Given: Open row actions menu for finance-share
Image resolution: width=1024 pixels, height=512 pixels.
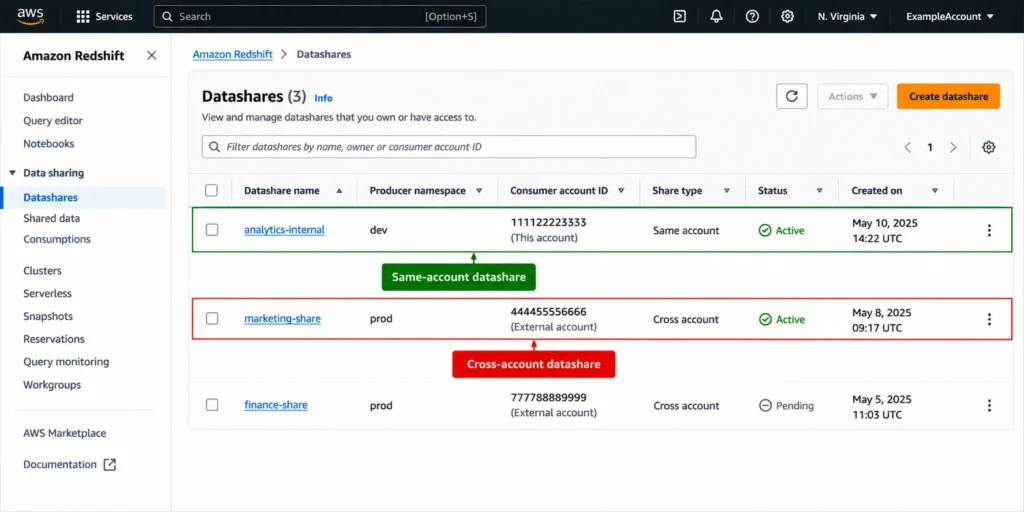Looking at the screenshot, I should tap(989, 406).
